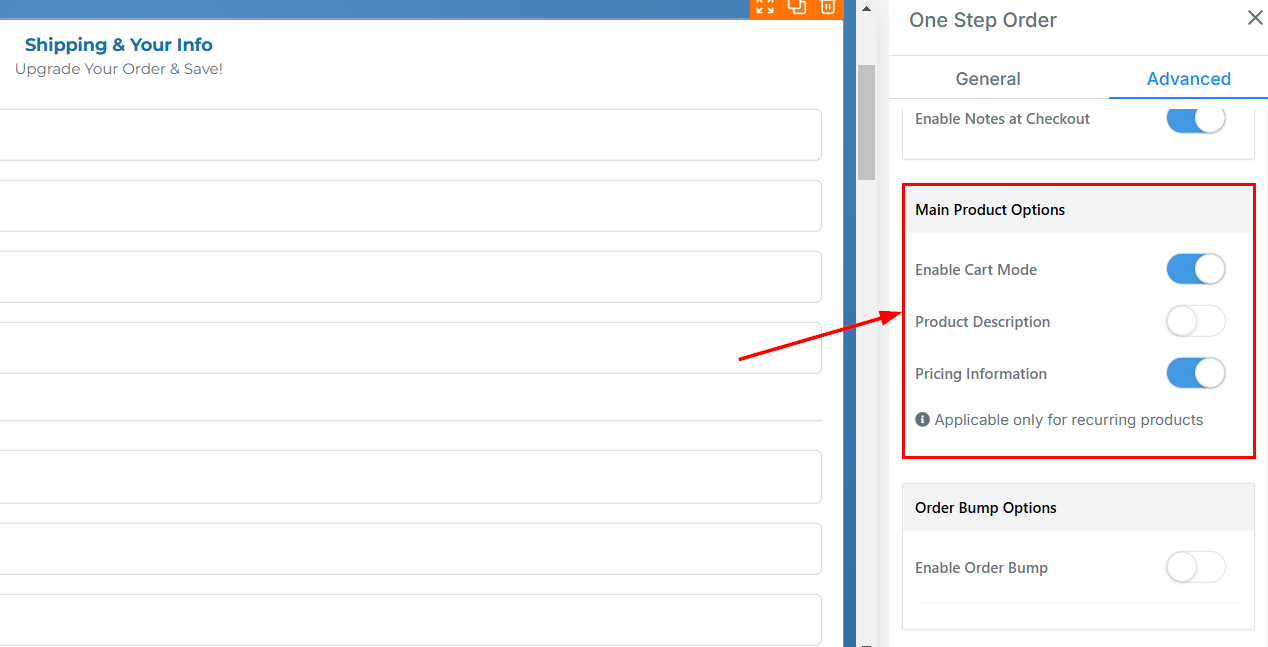1268x647 pixels.
Task: Click the page vertical scrollbar thumb
Action: (x=866, y=120)
